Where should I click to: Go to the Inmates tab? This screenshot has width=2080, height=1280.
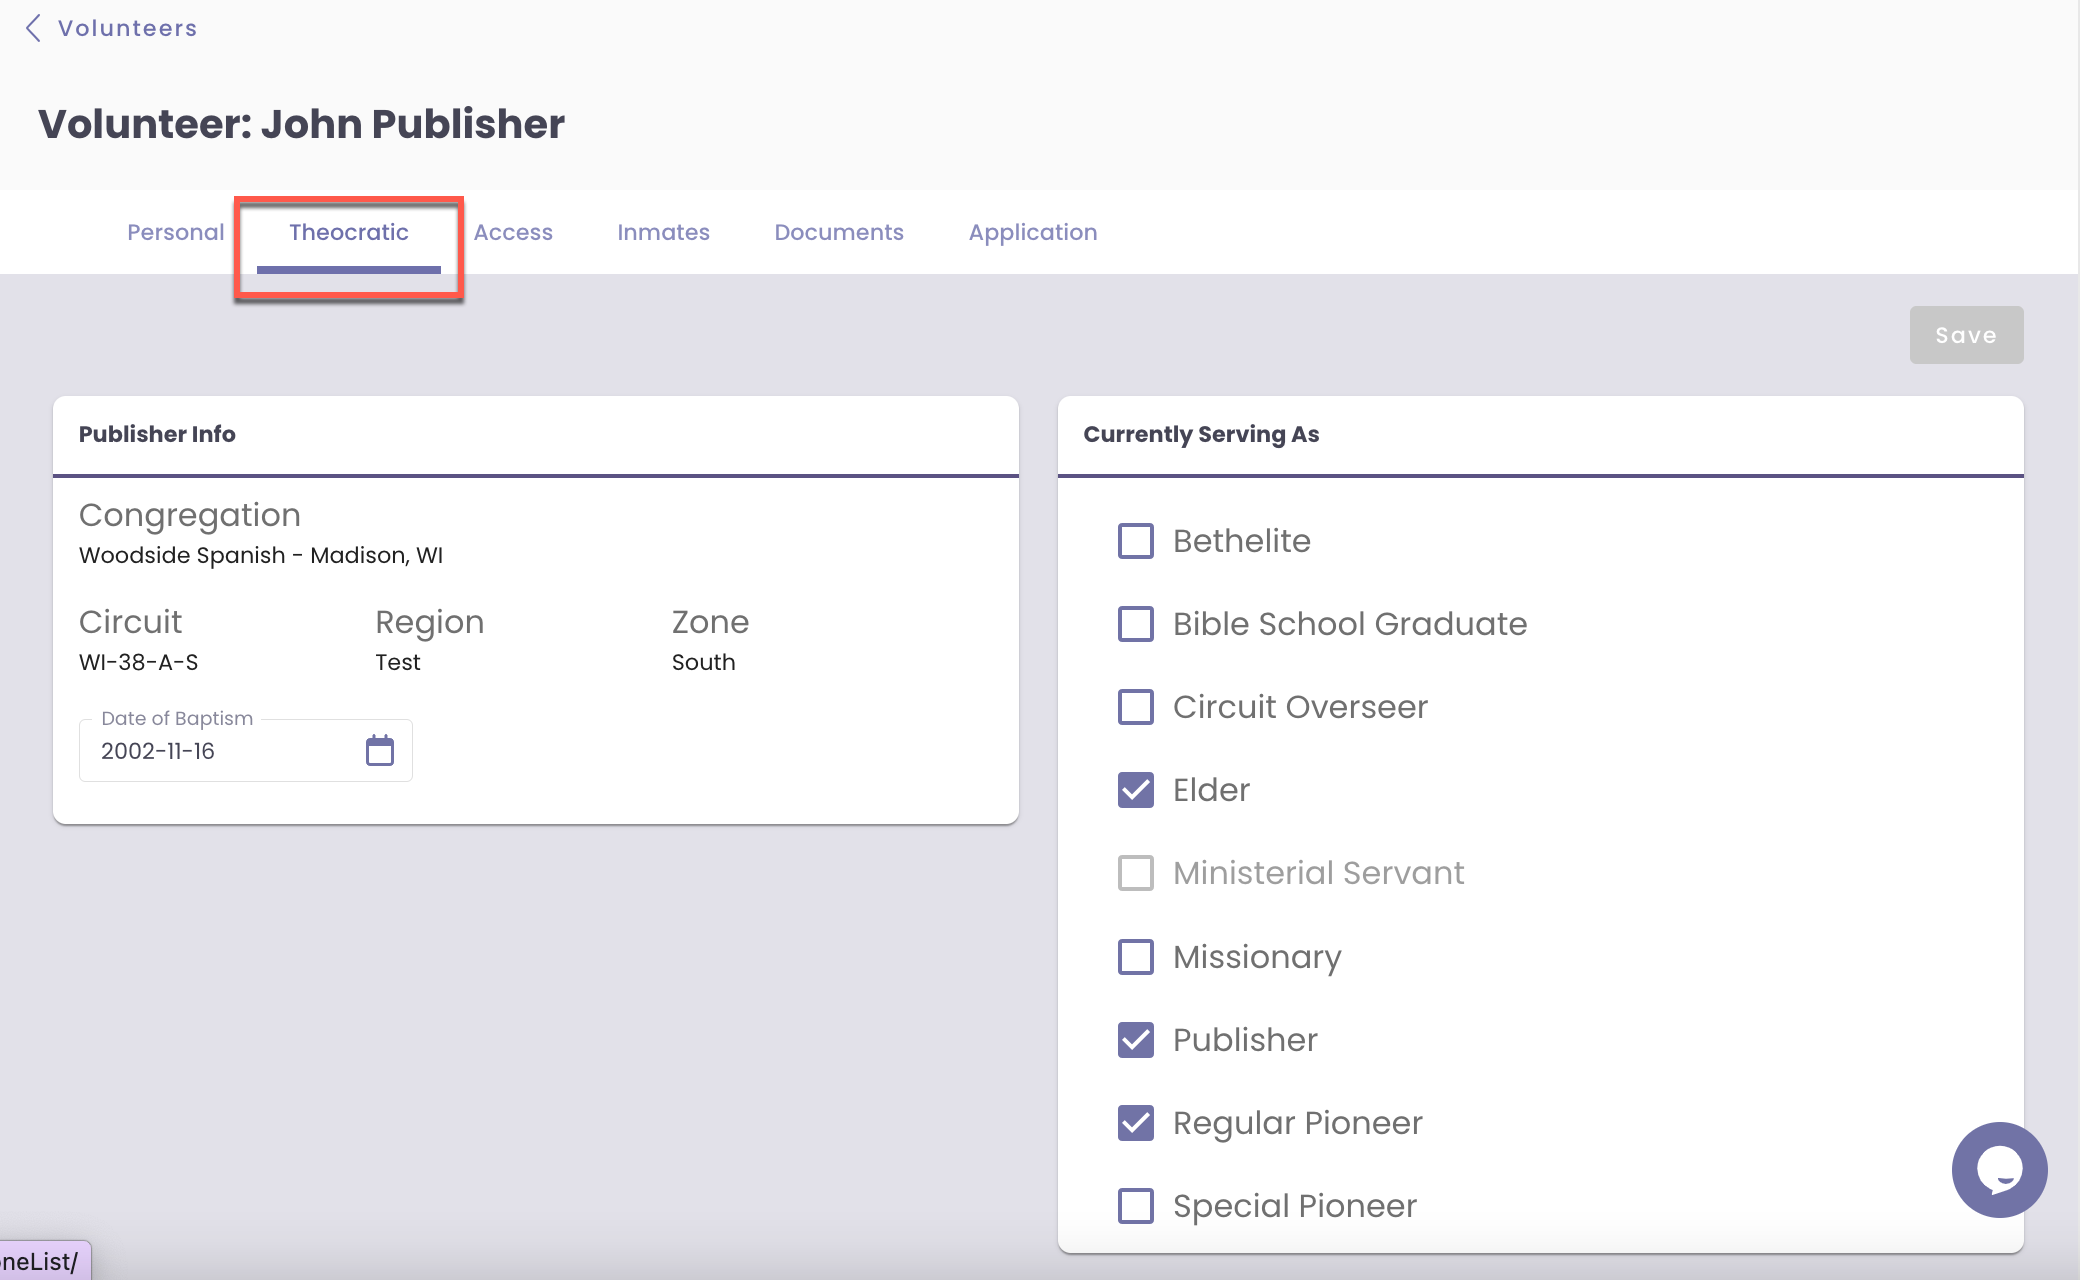(663, 232)
